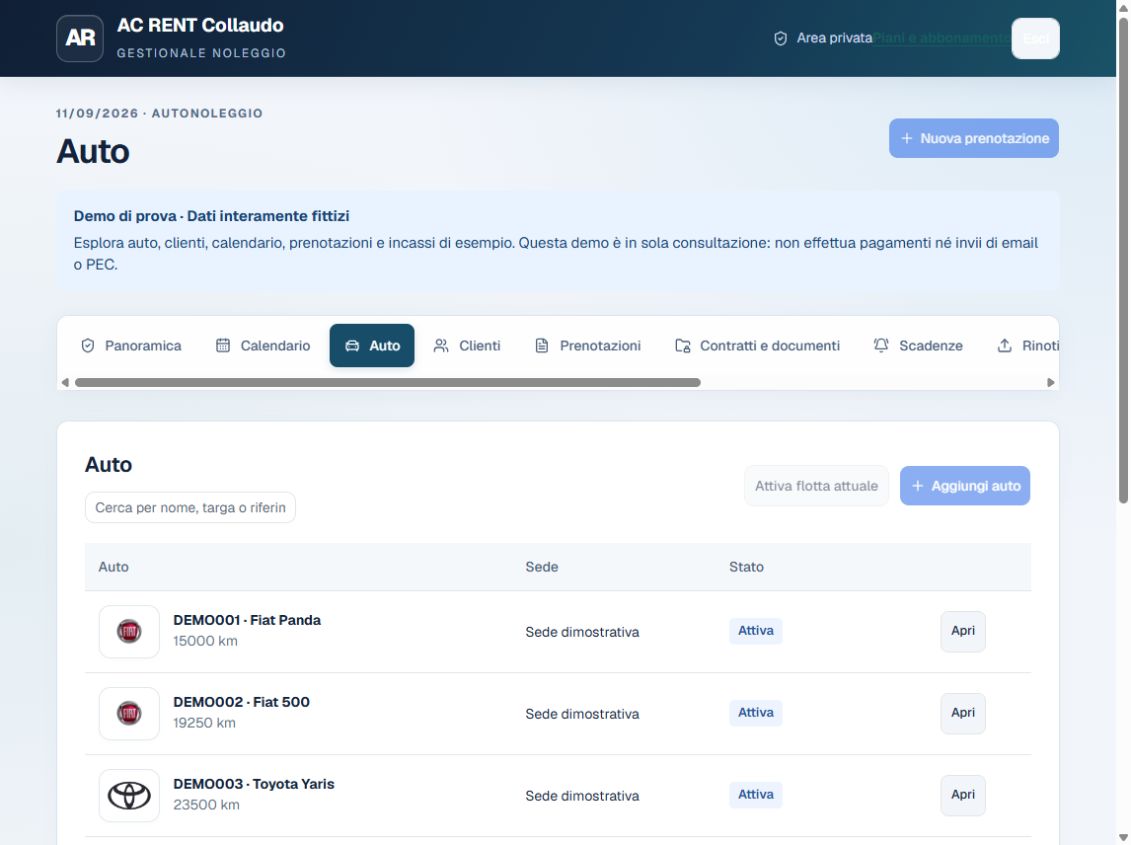Click the Sede column header
Screen dimensions: 1131x845
542,567
